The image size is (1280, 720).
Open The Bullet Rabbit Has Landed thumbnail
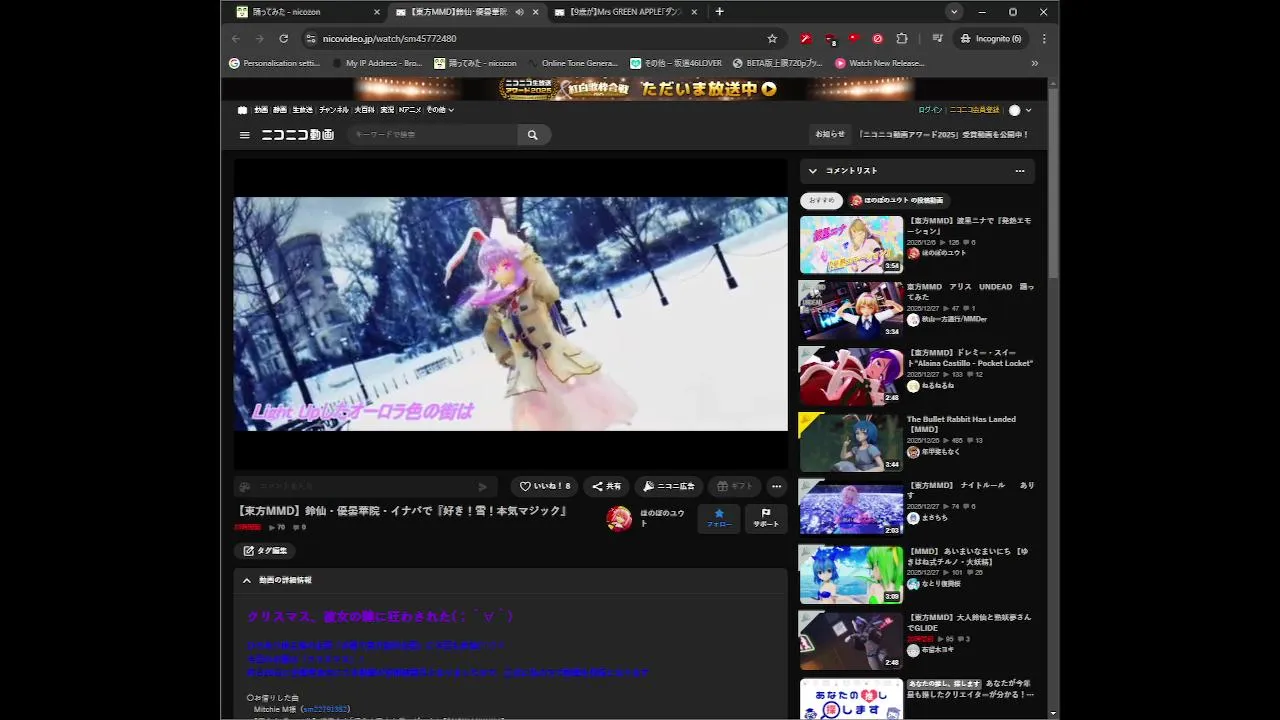(x=851, y=442)
